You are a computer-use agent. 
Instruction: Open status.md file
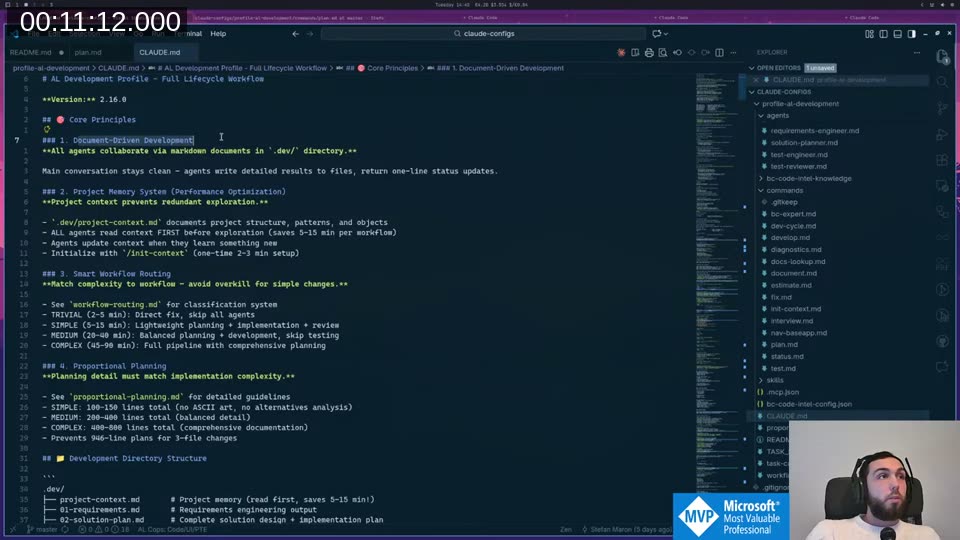tap(787, 356)
